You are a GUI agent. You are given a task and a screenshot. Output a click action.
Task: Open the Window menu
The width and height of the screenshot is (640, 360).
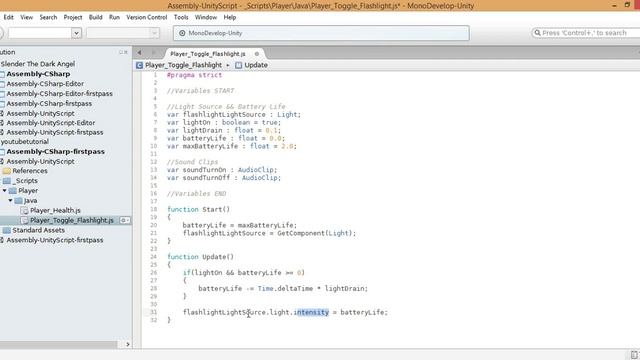206,17
